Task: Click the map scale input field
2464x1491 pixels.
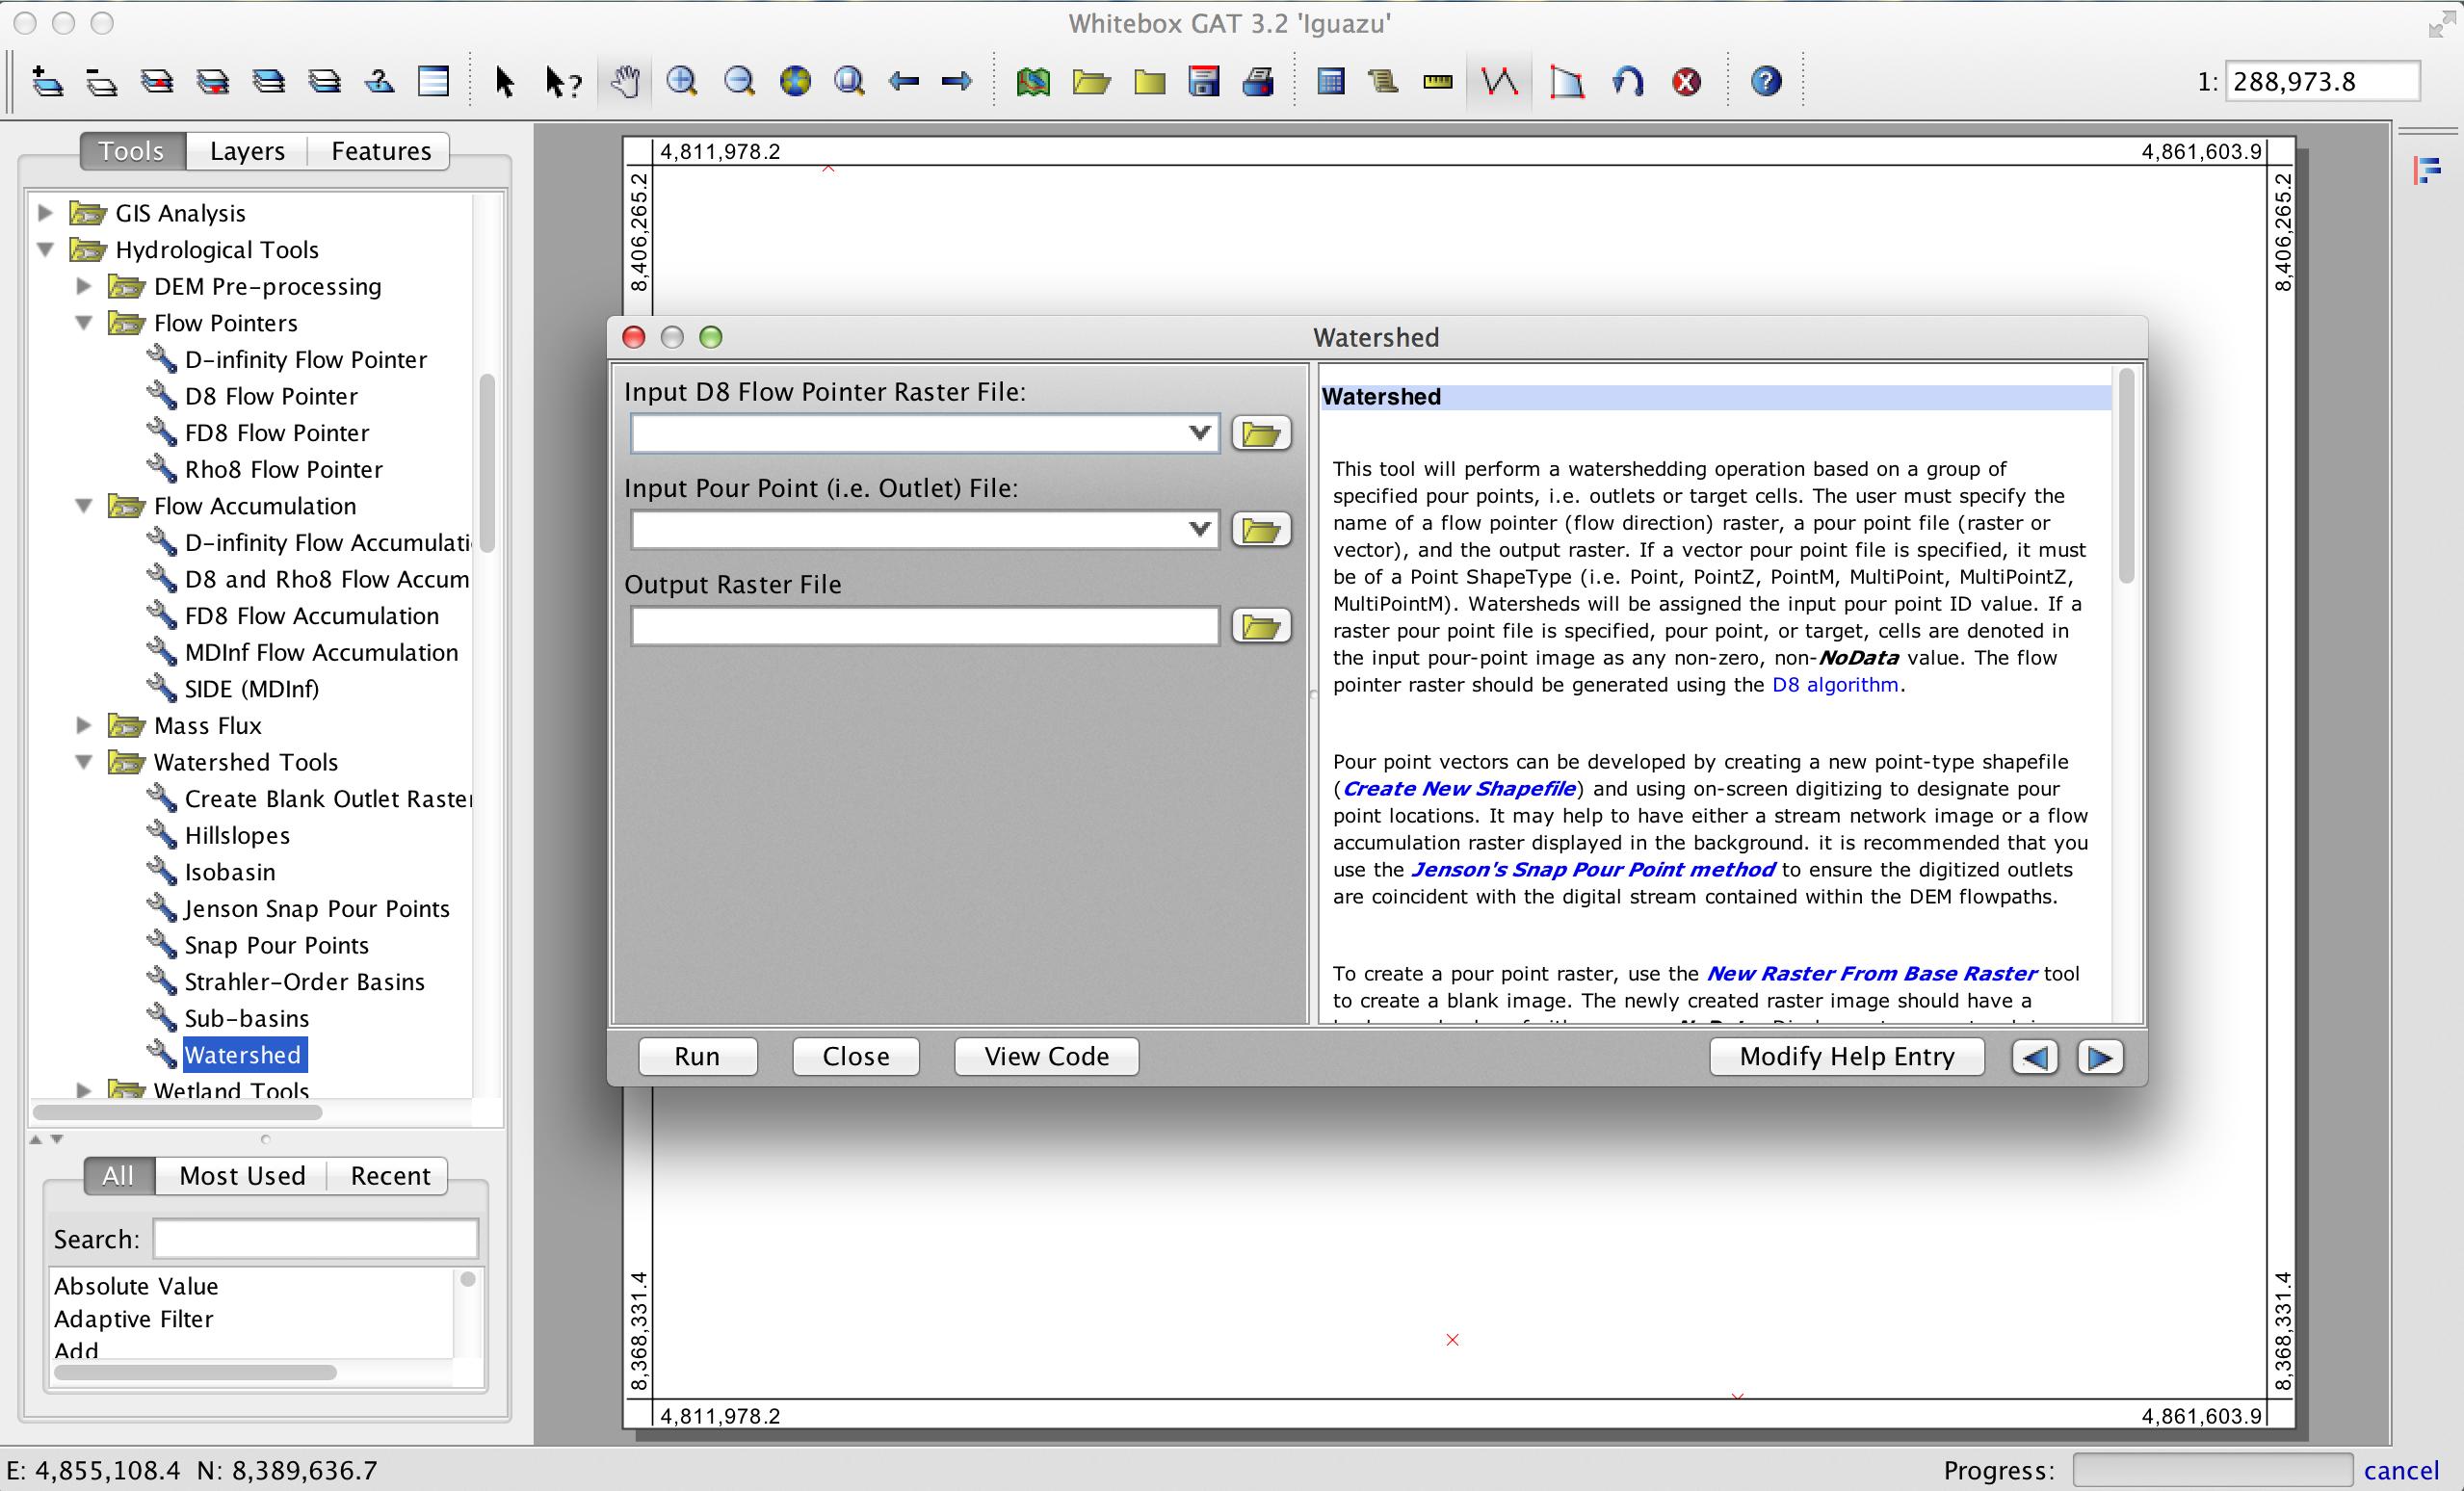Action: click(x=2323, y=81)
